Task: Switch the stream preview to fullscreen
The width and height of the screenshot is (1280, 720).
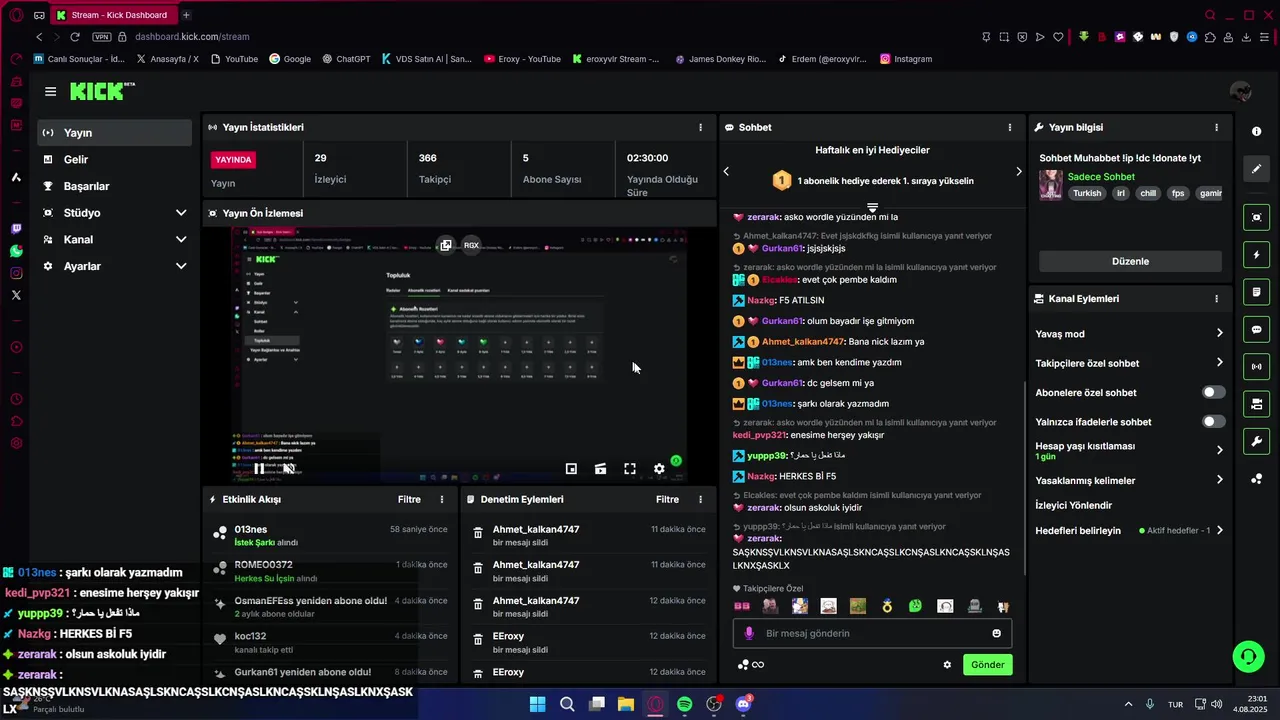Action: point(630,468)
